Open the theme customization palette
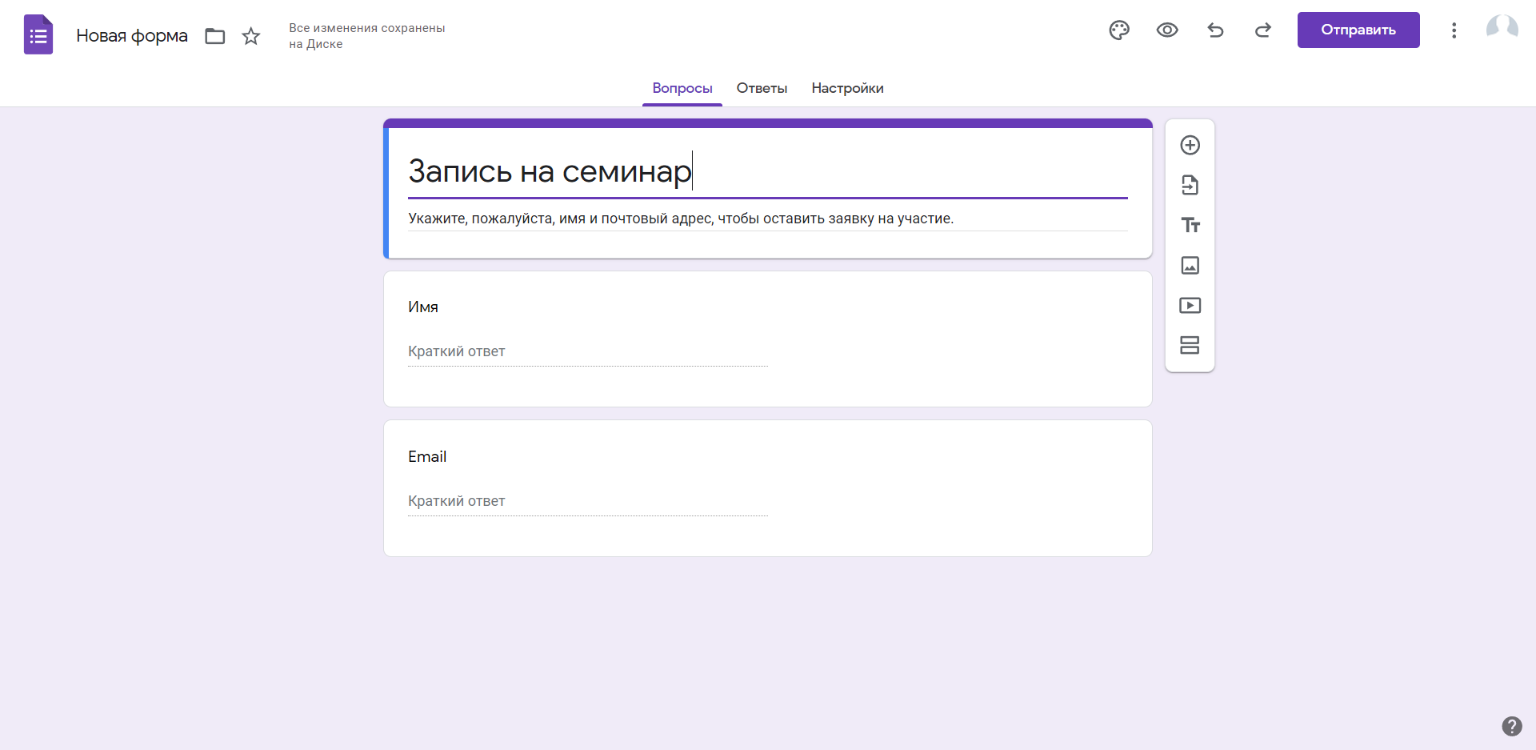 (1119, 30)
